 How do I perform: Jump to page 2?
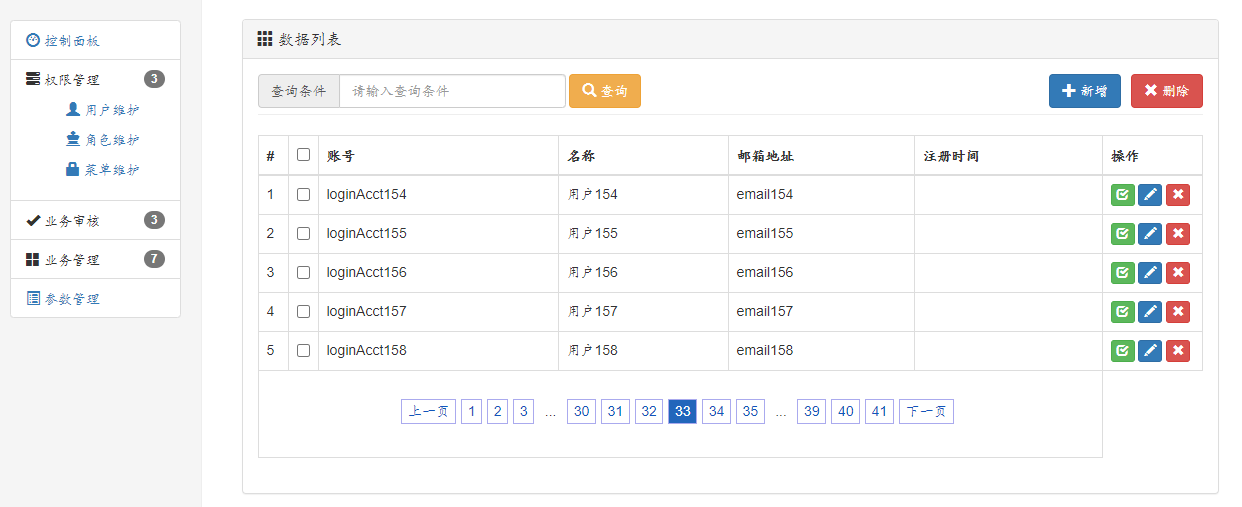[497, 411]
